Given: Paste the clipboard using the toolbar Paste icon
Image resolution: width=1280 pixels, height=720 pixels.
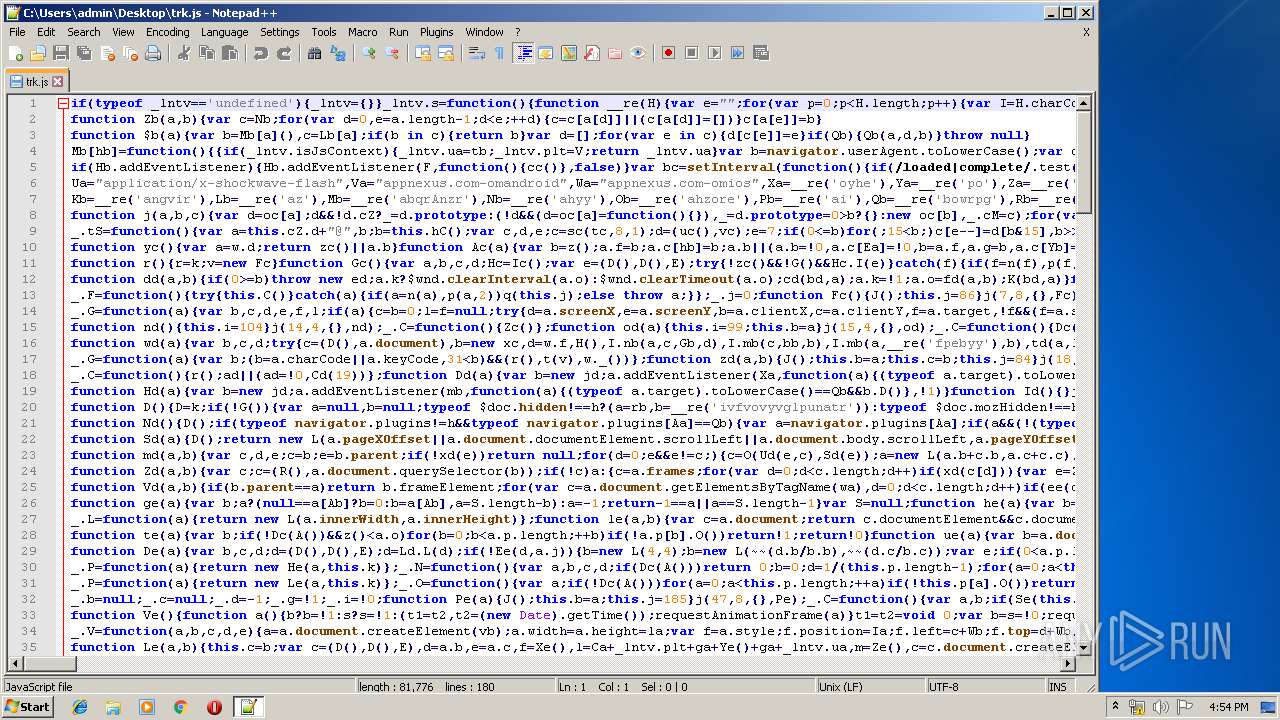Looking at the screenshot, I should click(x=230, y=53).
